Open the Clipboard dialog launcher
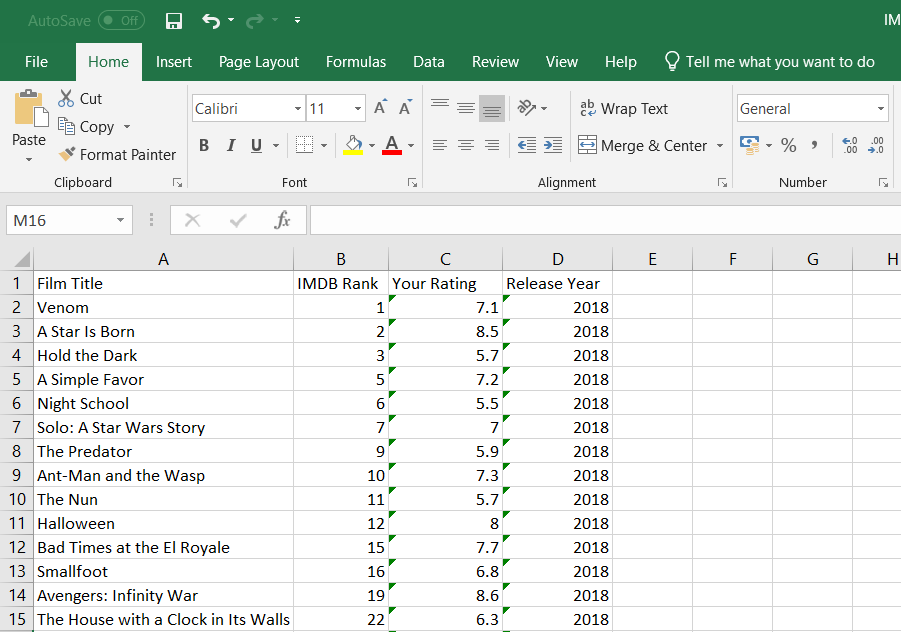Screen dimensions: 901x632 [178, 183]
